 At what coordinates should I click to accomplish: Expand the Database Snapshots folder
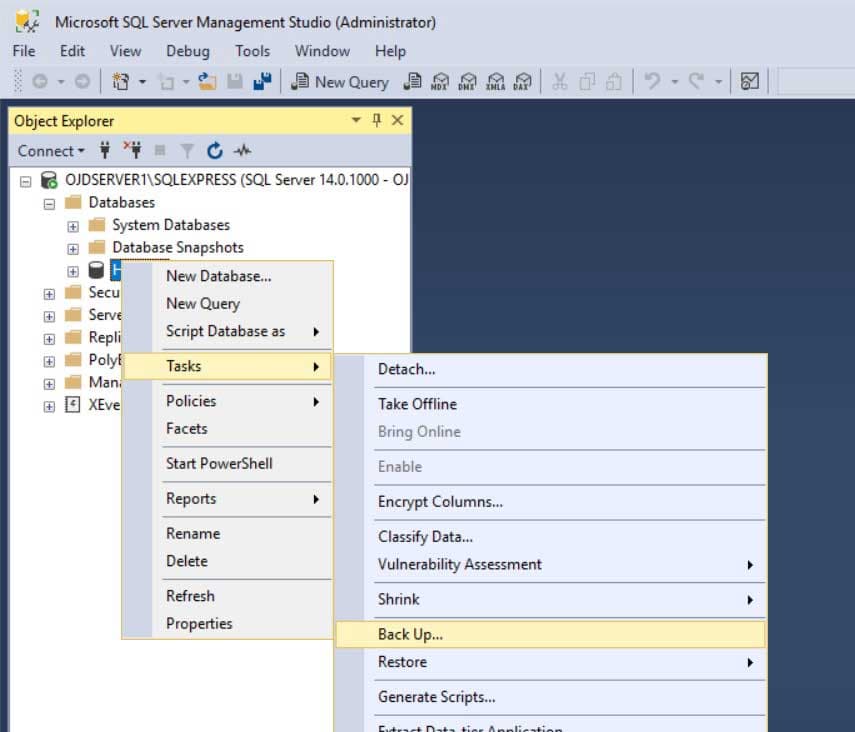click(x=73, y=249)
